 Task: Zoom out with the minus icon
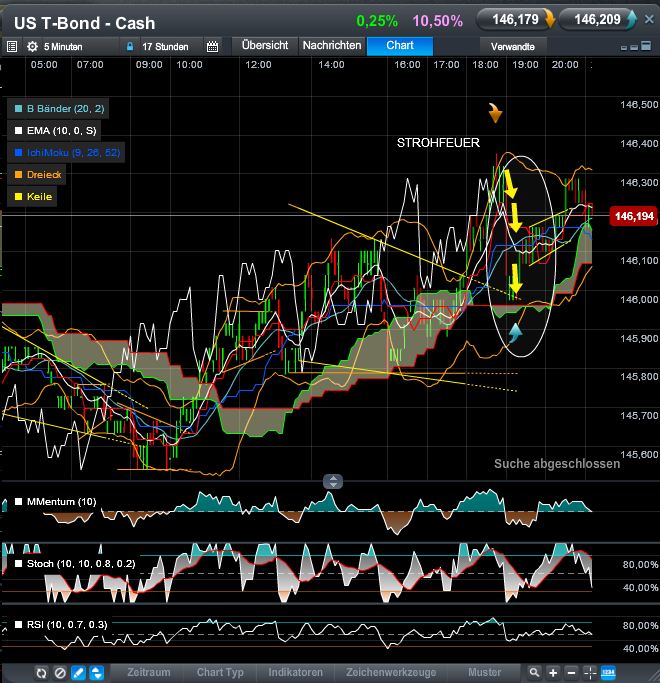[571, 673]
